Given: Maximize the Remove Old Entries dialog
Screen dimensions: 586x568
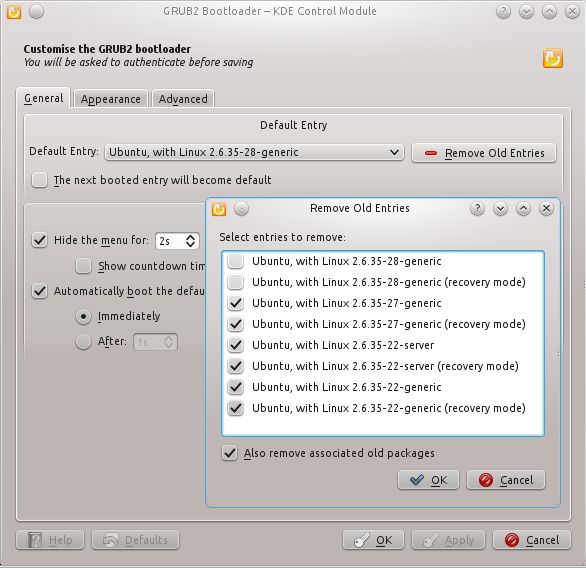Looking at the screenshot, I should tap(523, 209).
